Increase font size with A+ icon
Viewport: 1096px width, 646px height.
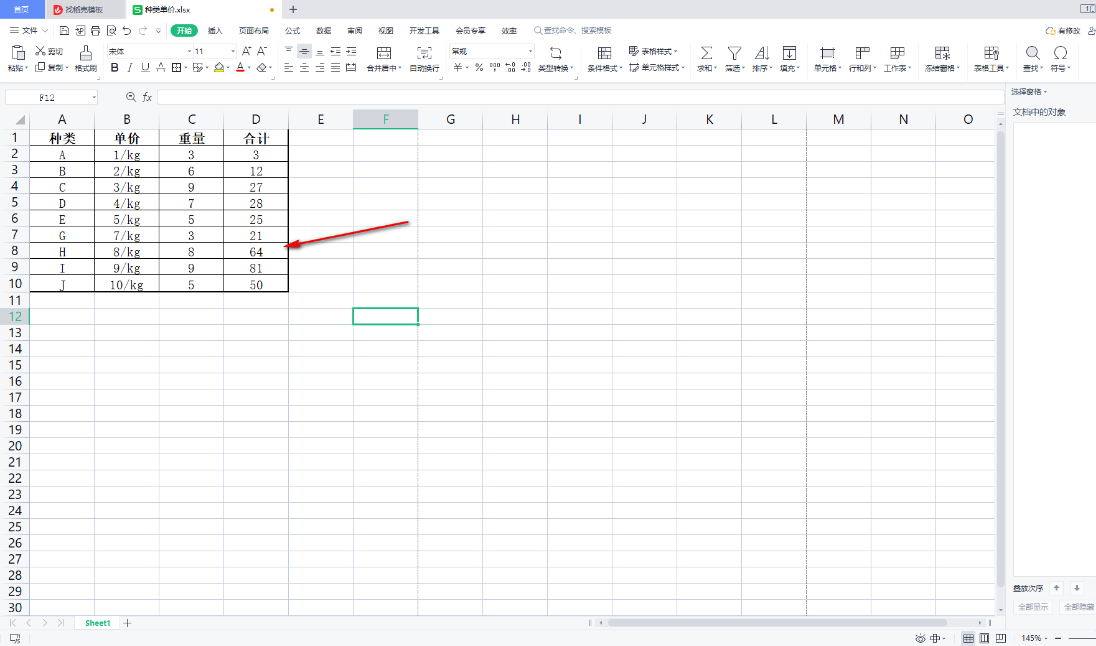[246, 51]
